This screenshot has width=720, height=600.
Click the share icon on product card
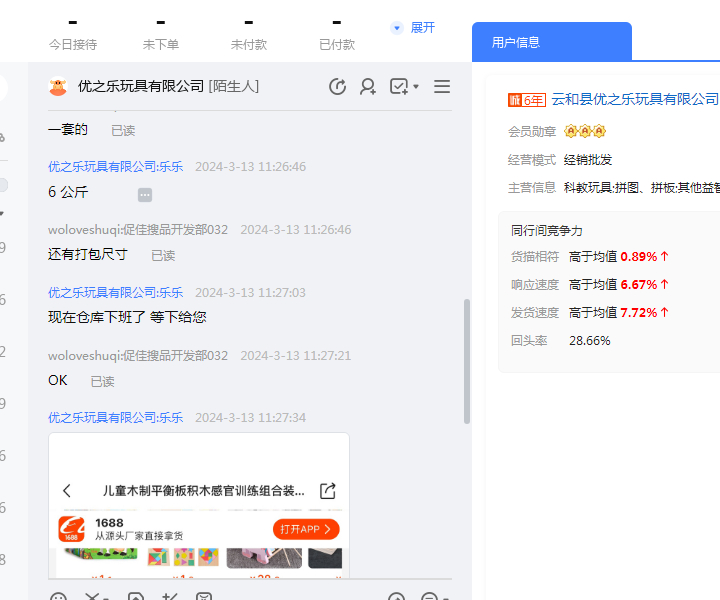coord(328,491)
